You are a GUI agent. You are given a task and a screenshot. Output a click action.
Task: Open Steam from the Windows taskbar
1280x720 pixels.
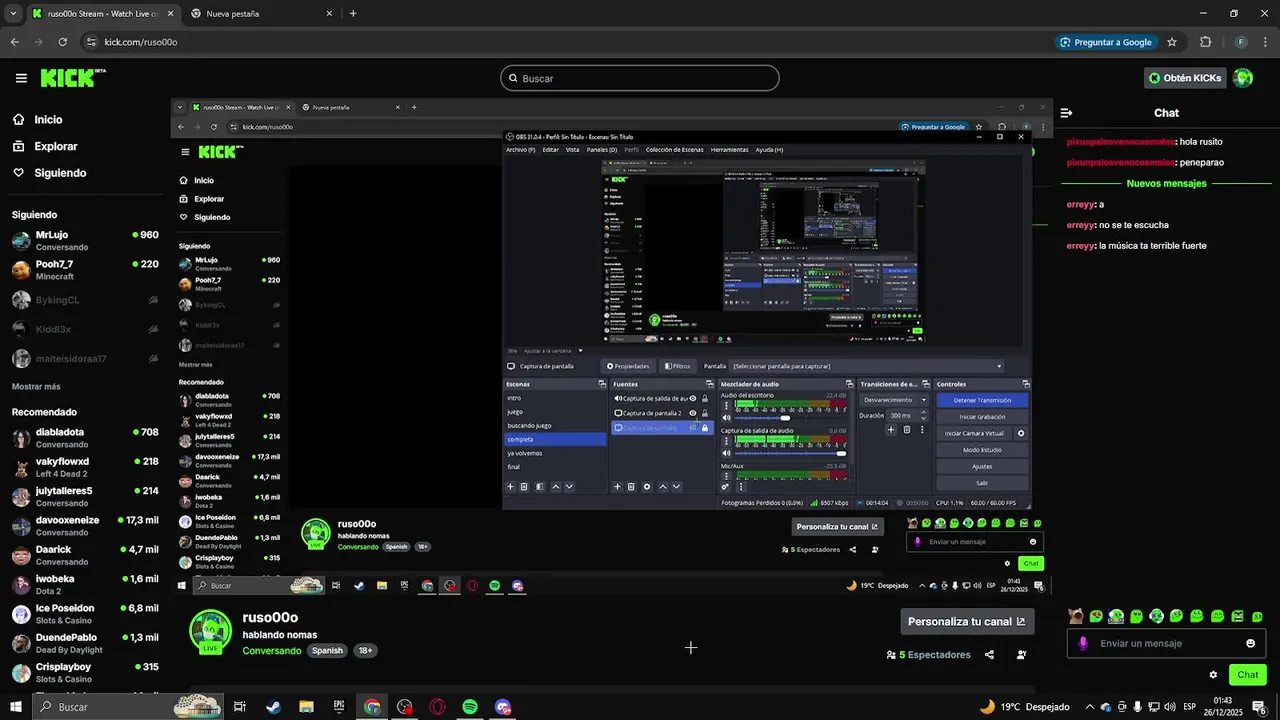point(273,707)
